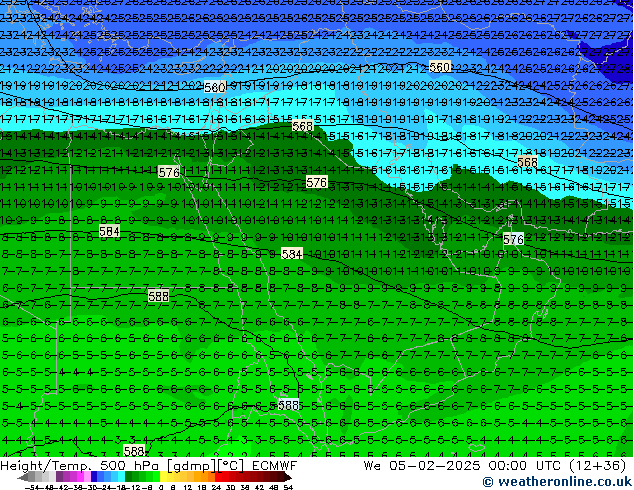Screen dimensions: 634x490
Task: Click the rightmost '584' contour label
Action: pyautogui.click(x=292, y=254)
